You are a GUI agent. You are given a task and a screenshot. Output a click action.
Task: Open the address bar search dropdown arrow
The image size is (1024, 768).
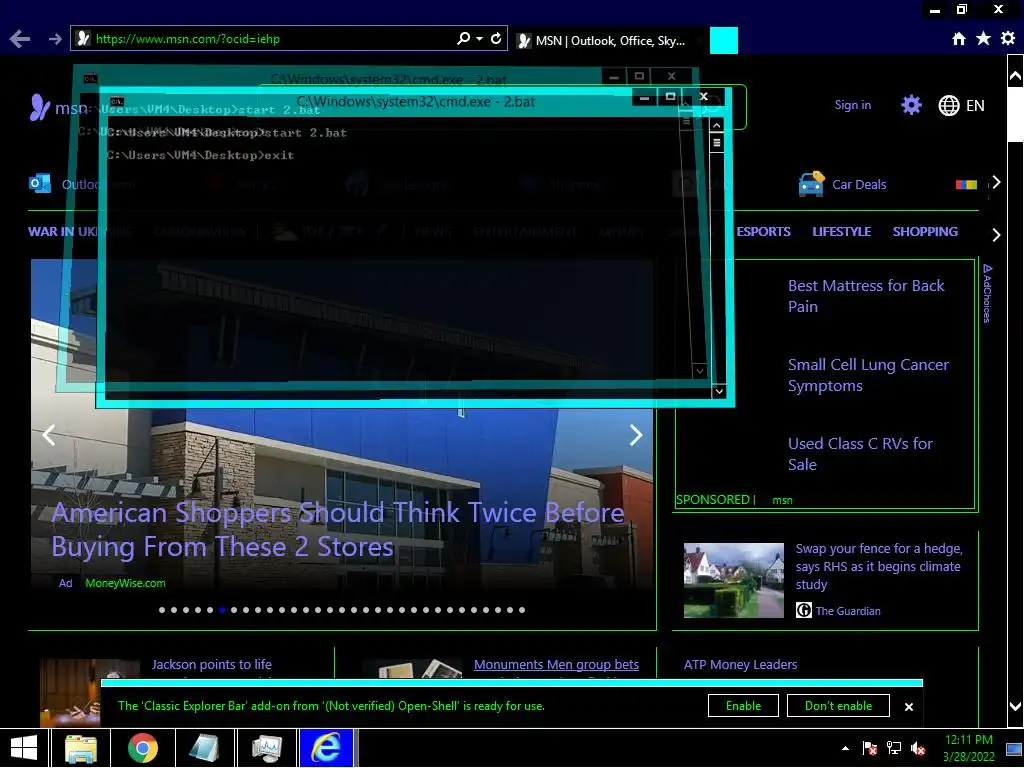(479, 39)
